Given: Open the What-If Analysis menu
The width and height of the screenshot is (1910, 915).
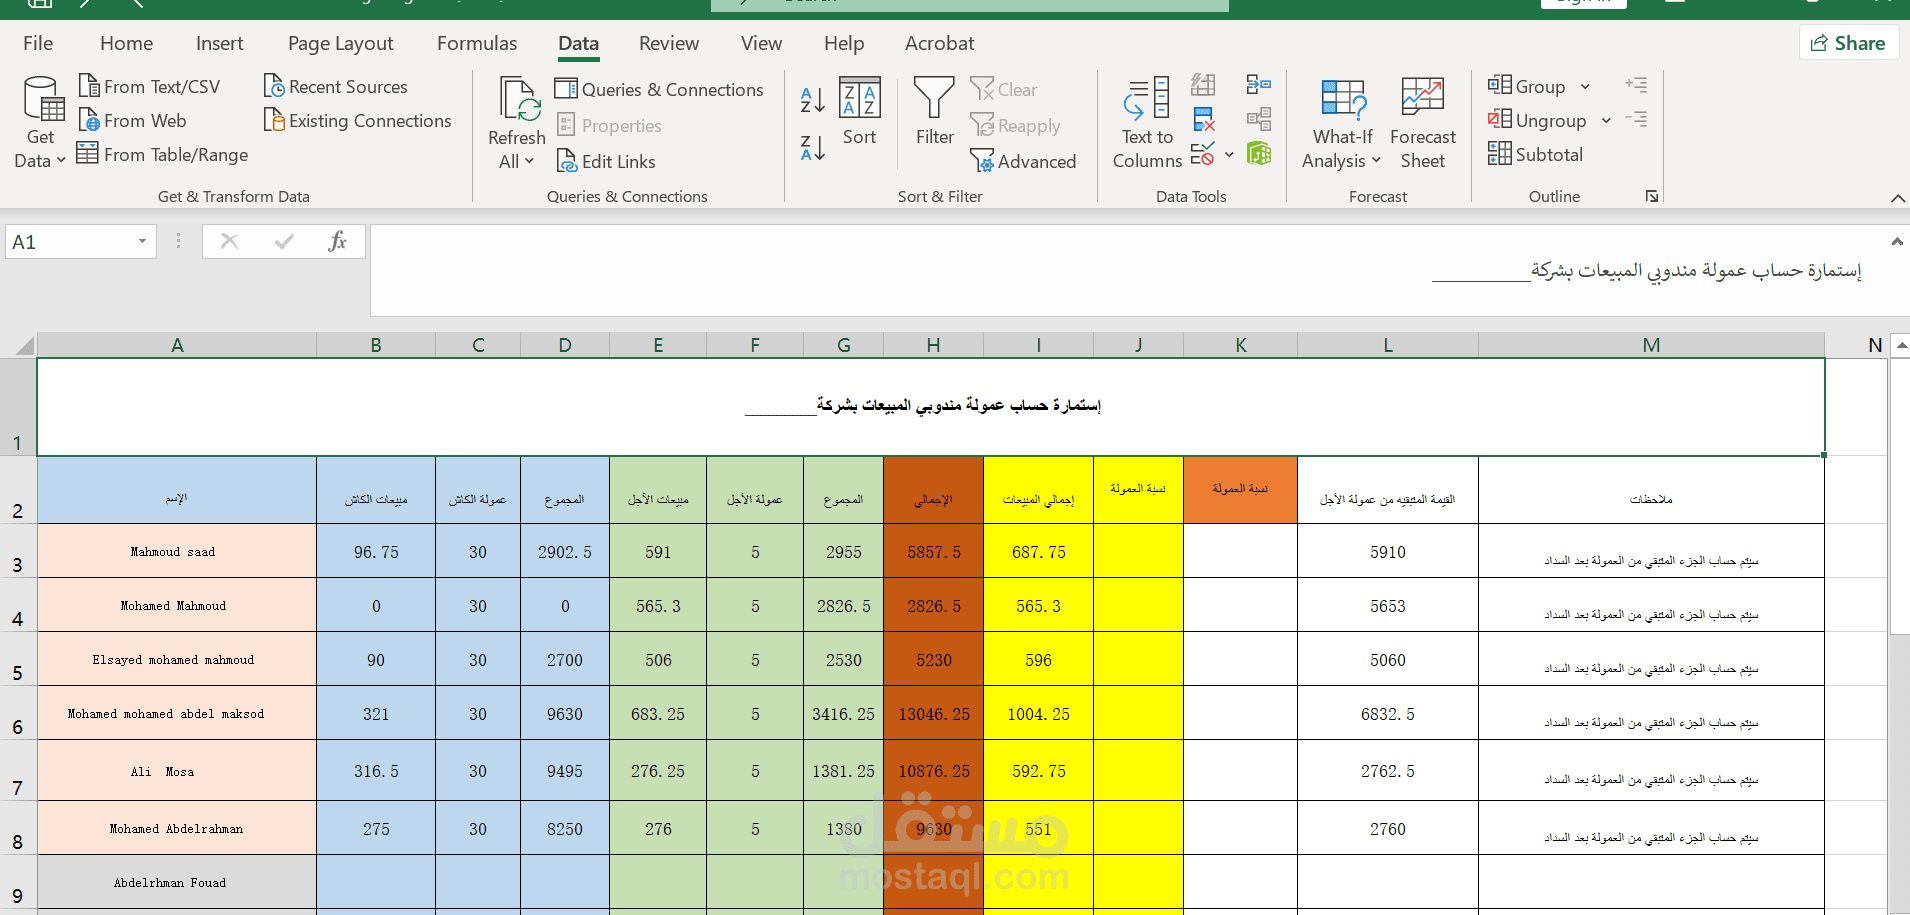Looking at the screenshot, I should 1342,122.
